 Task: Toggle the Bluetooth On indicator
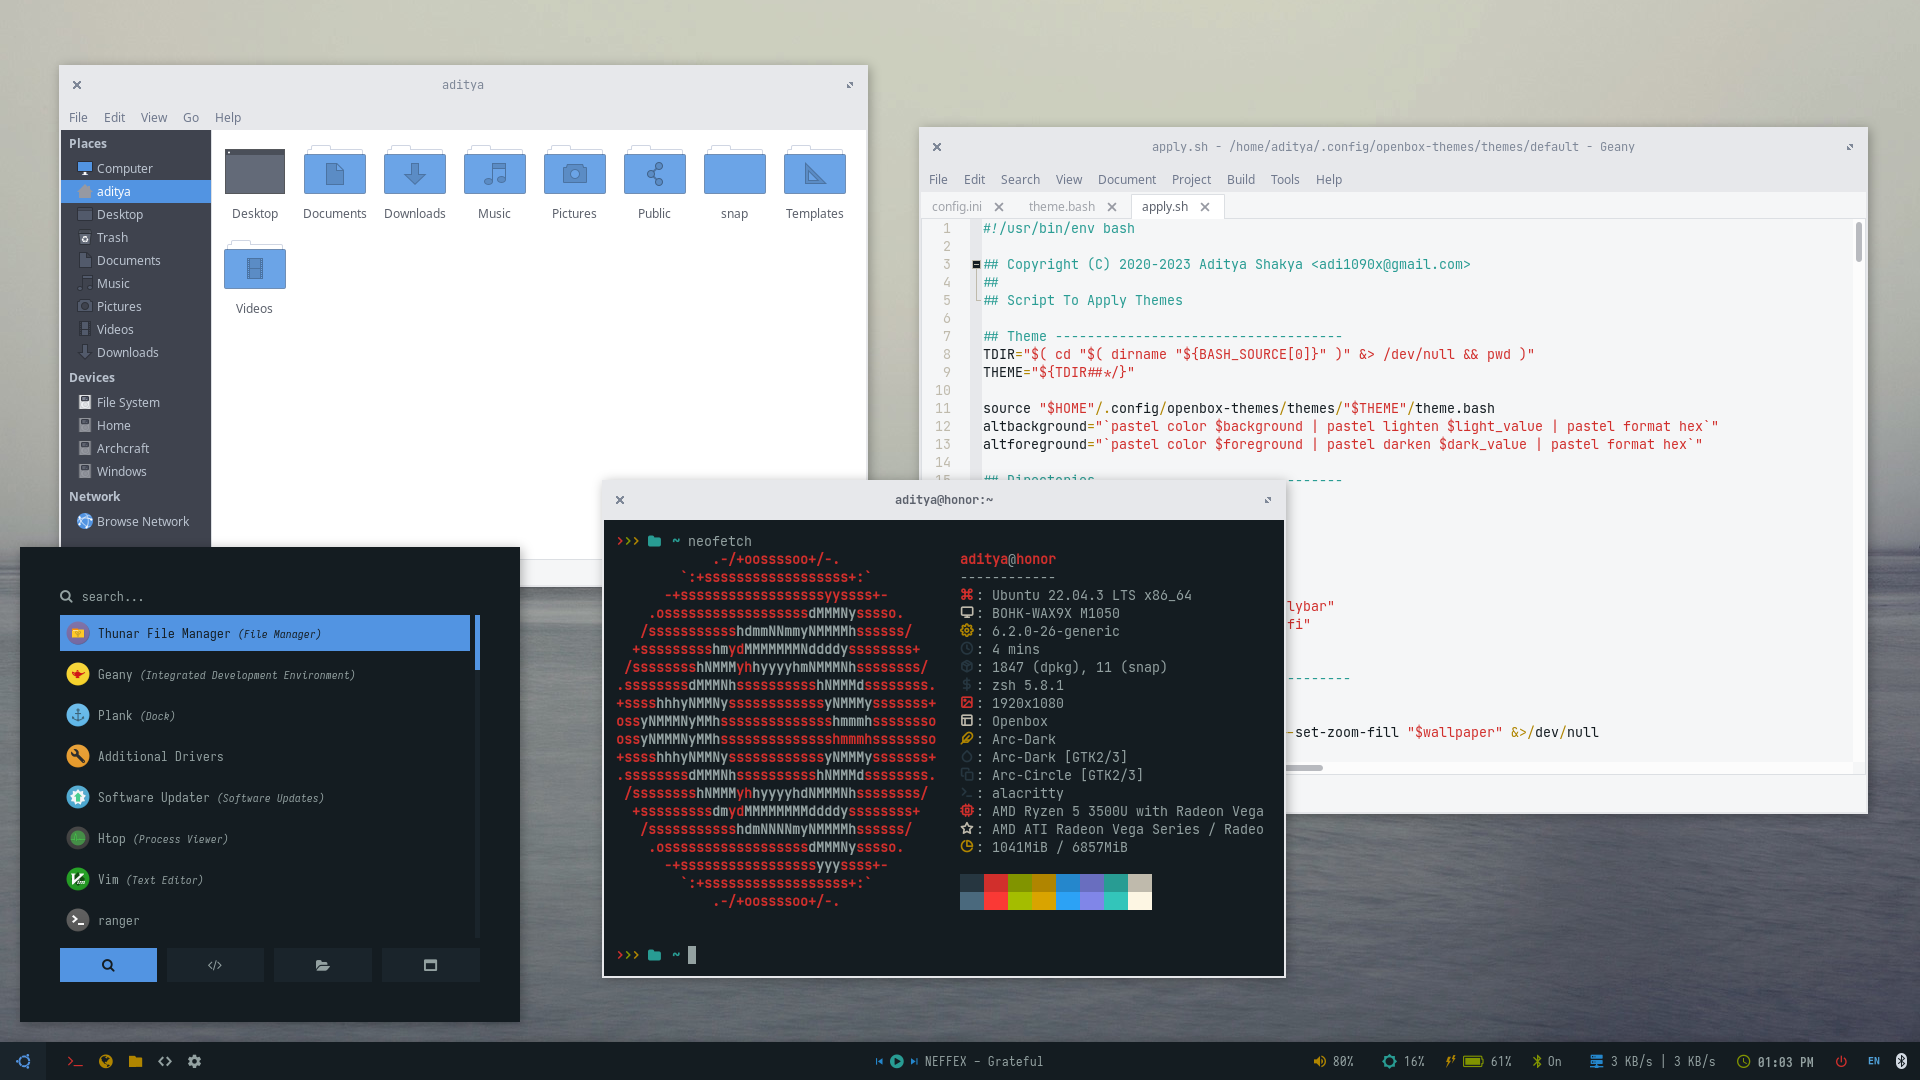point(1546,1062)
